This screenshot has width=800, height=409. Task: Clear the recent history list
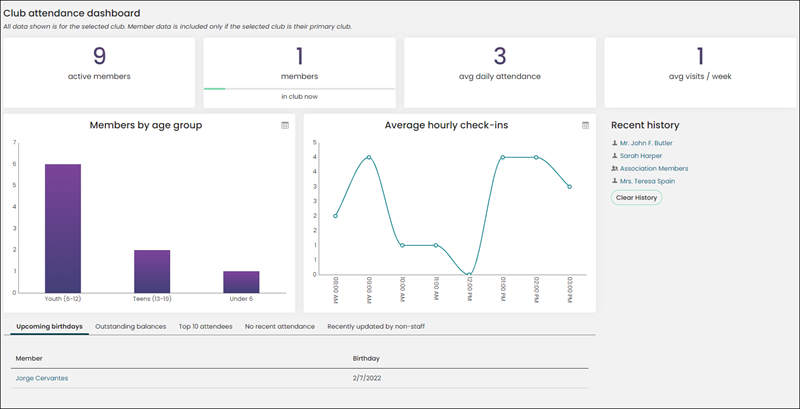636,197
